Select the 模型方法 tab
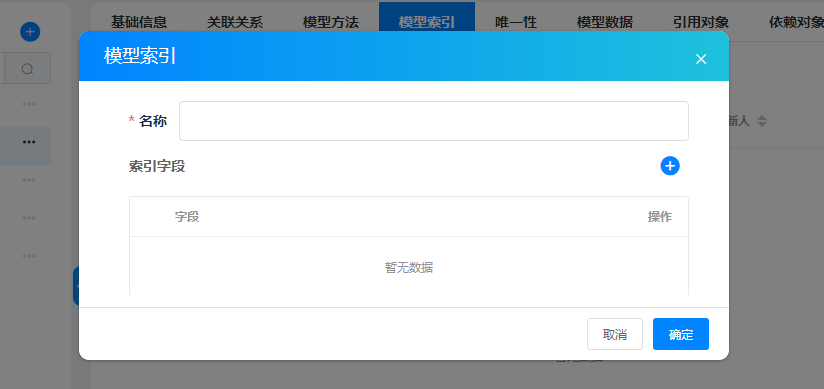 pyautogui.click(x=331, y=22)
